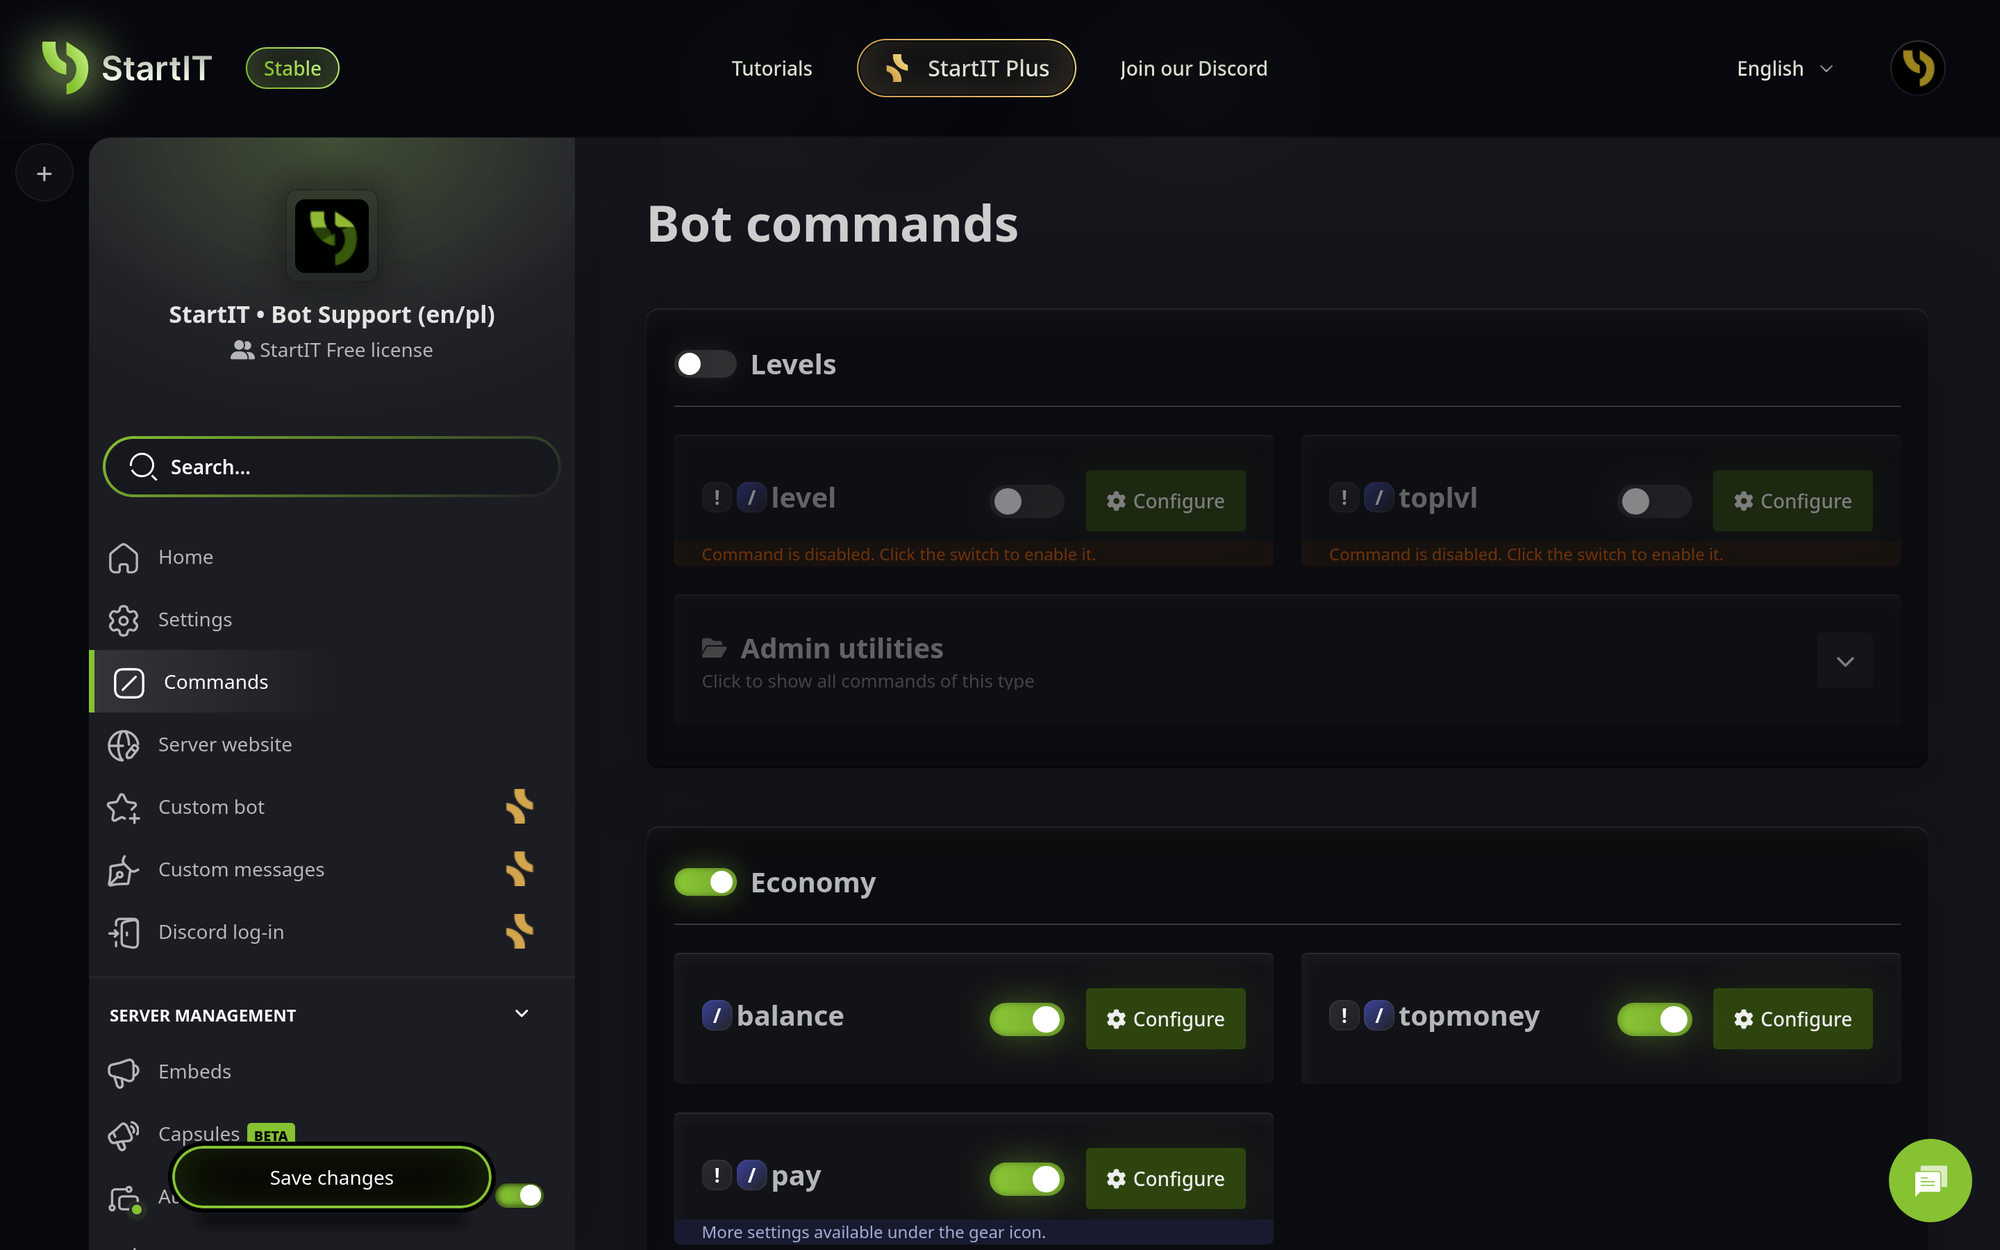Configure the topmoney command

pos(1793,1019)
